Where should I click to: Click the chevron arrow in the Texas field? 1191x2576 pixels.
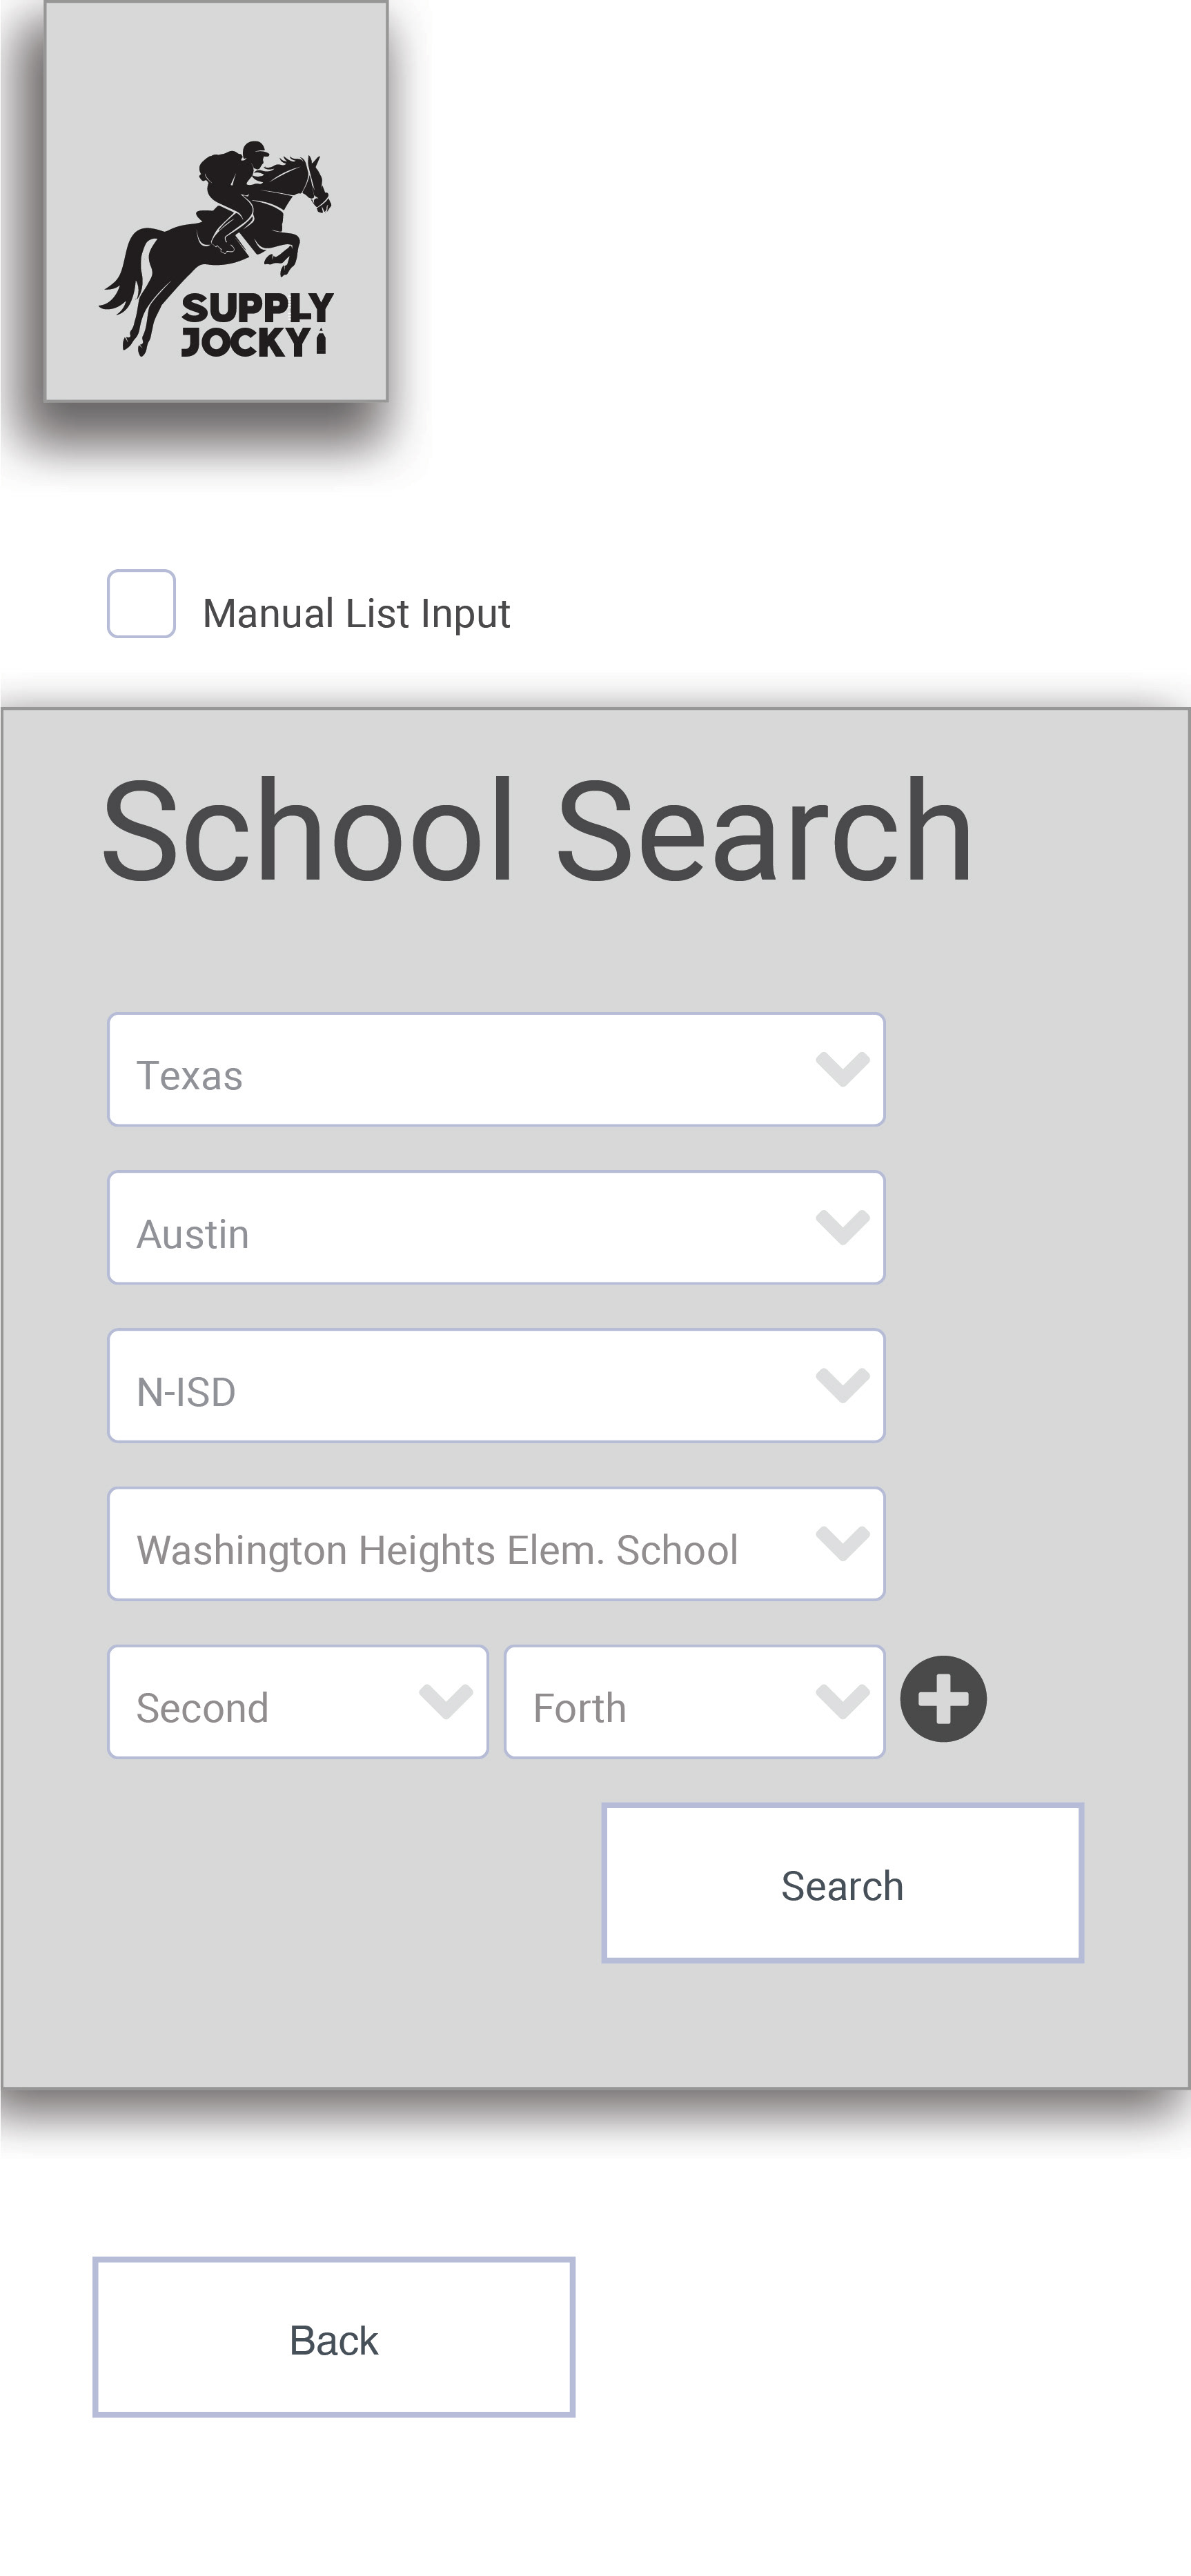pos(842,1069)
